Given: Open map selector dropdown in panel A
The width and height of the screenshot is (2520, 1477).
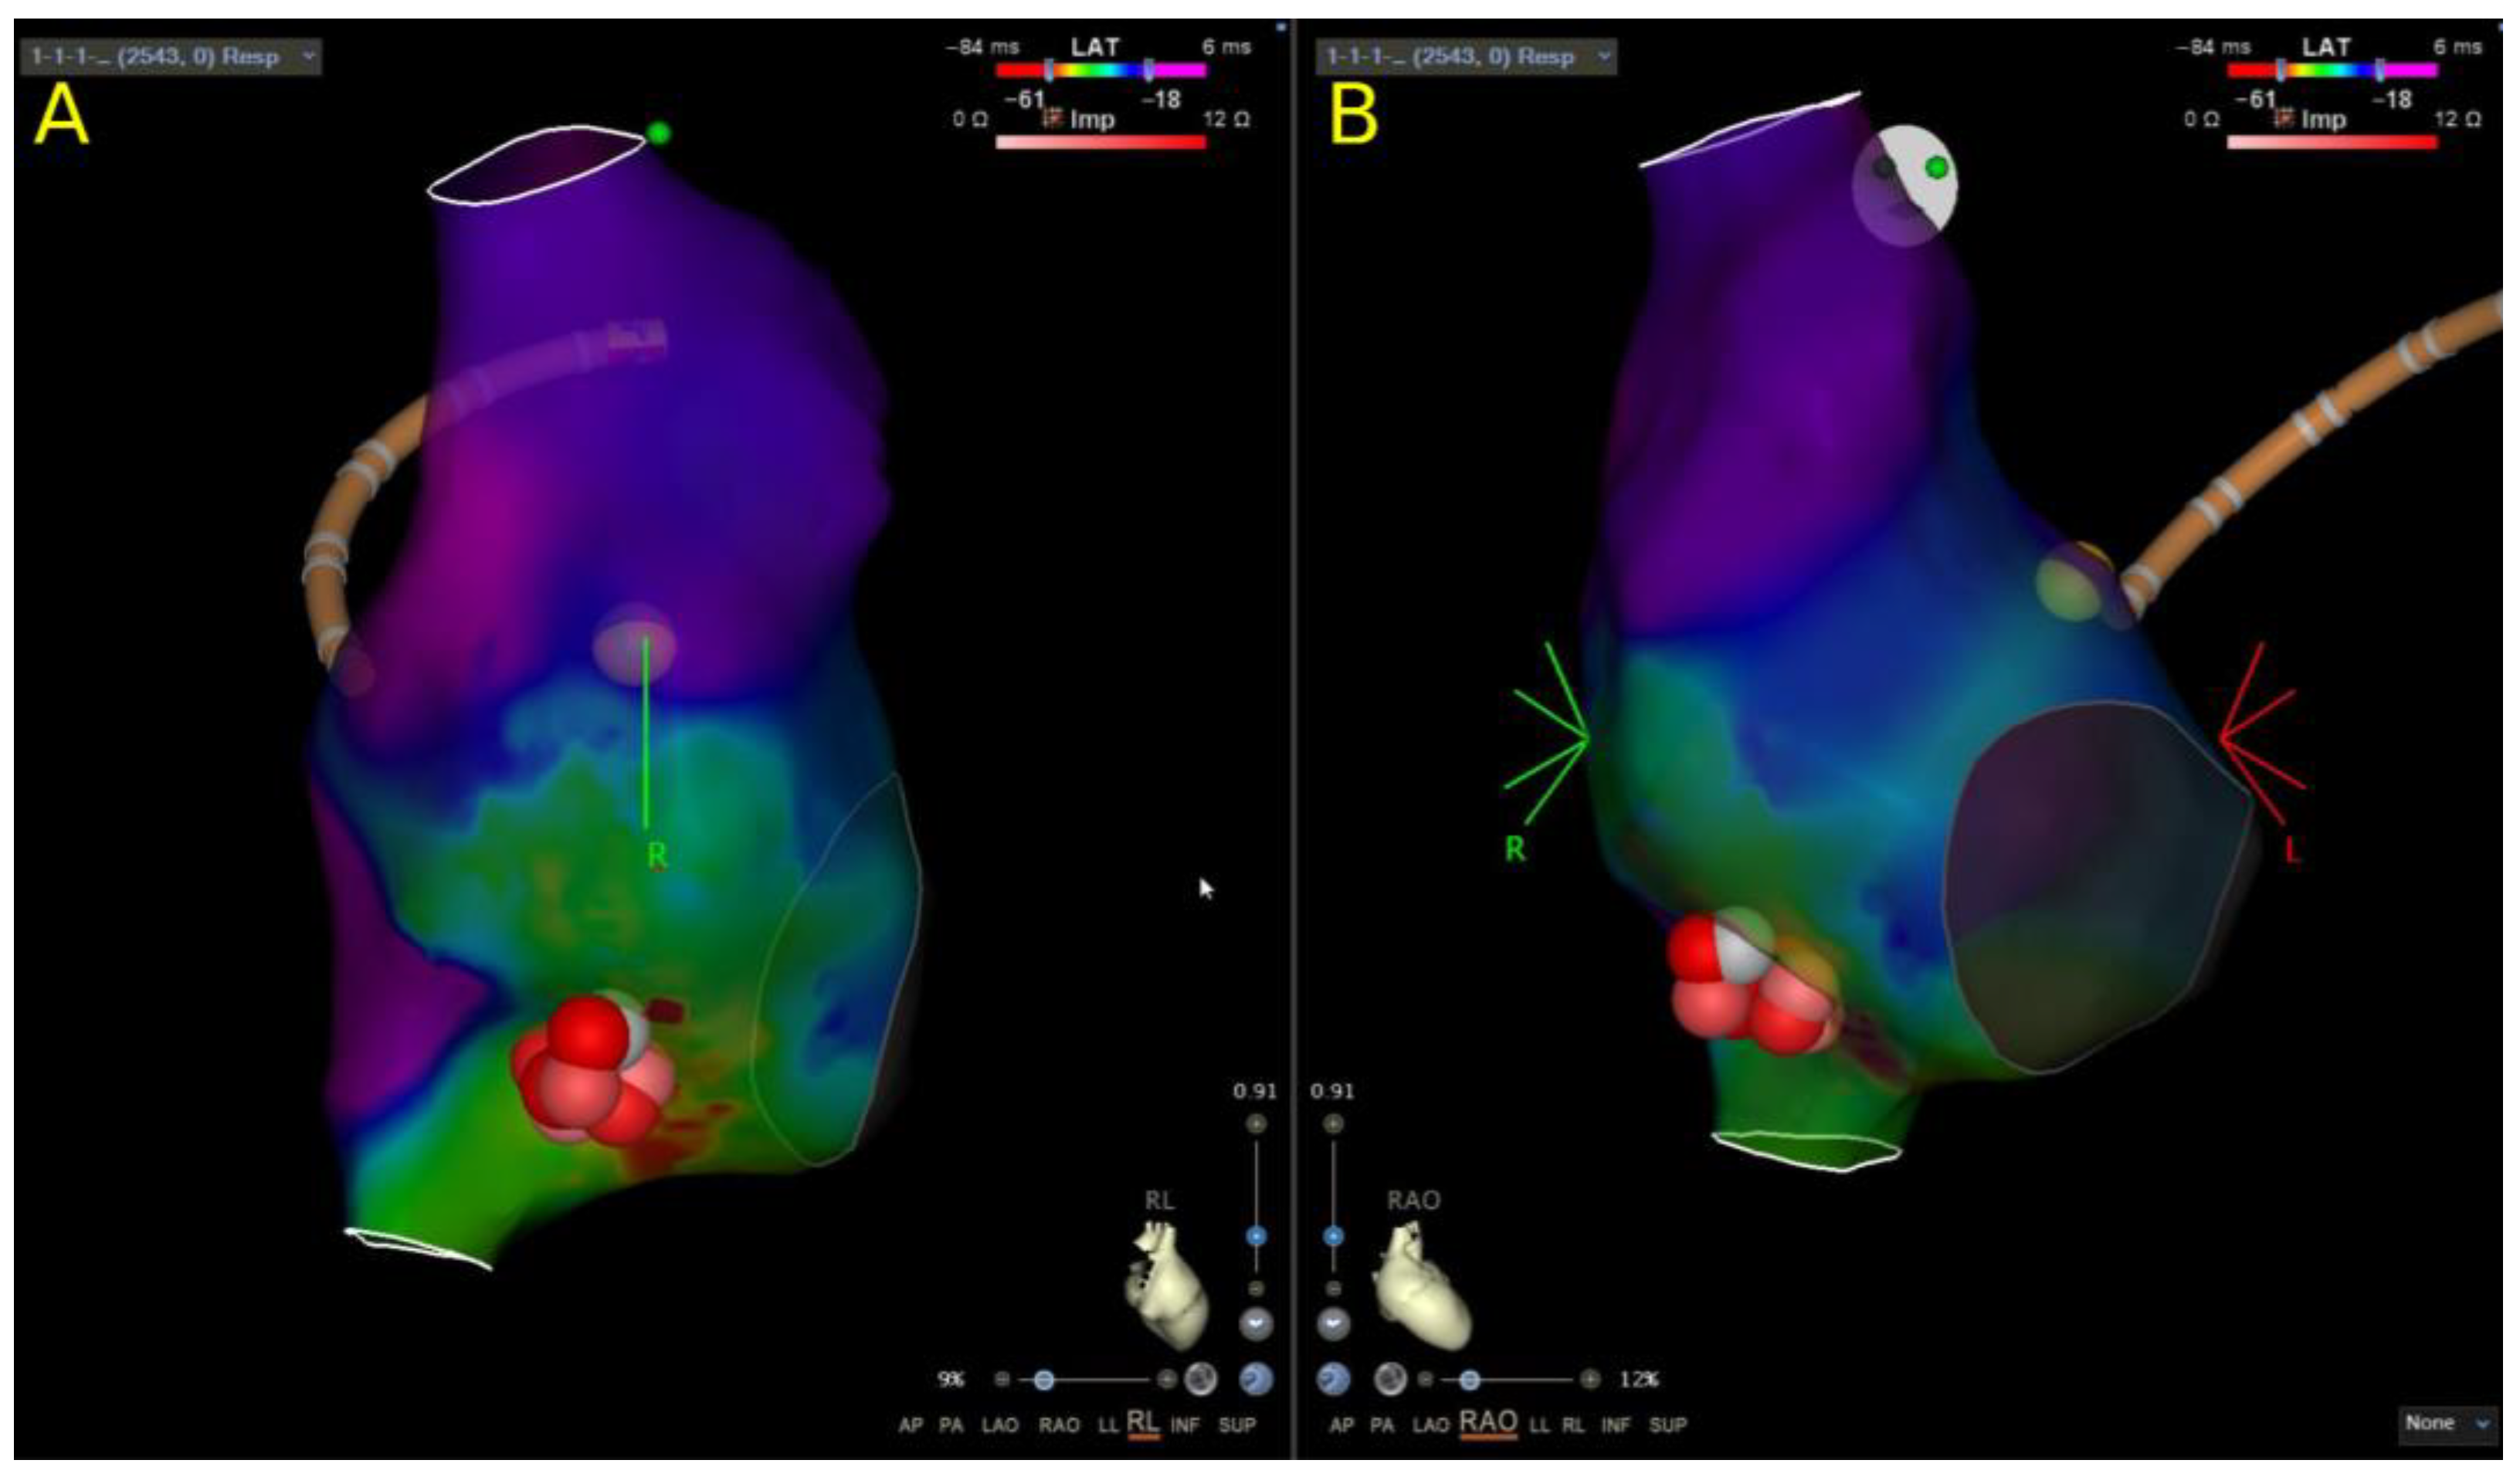Looking at the screenshot, I should [x=308, y=57].
